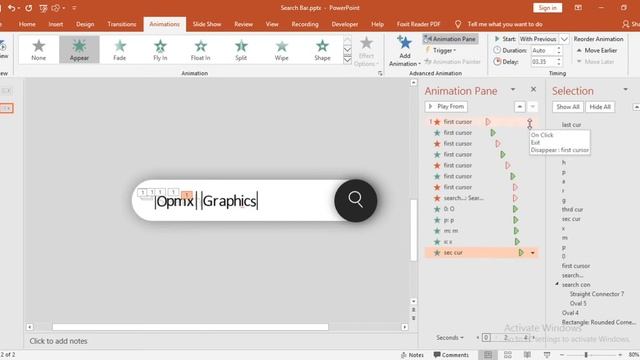Screen dimensions: 640x360
Task: Click Move Earlier to reorder animation
Action: coord(597,51)
